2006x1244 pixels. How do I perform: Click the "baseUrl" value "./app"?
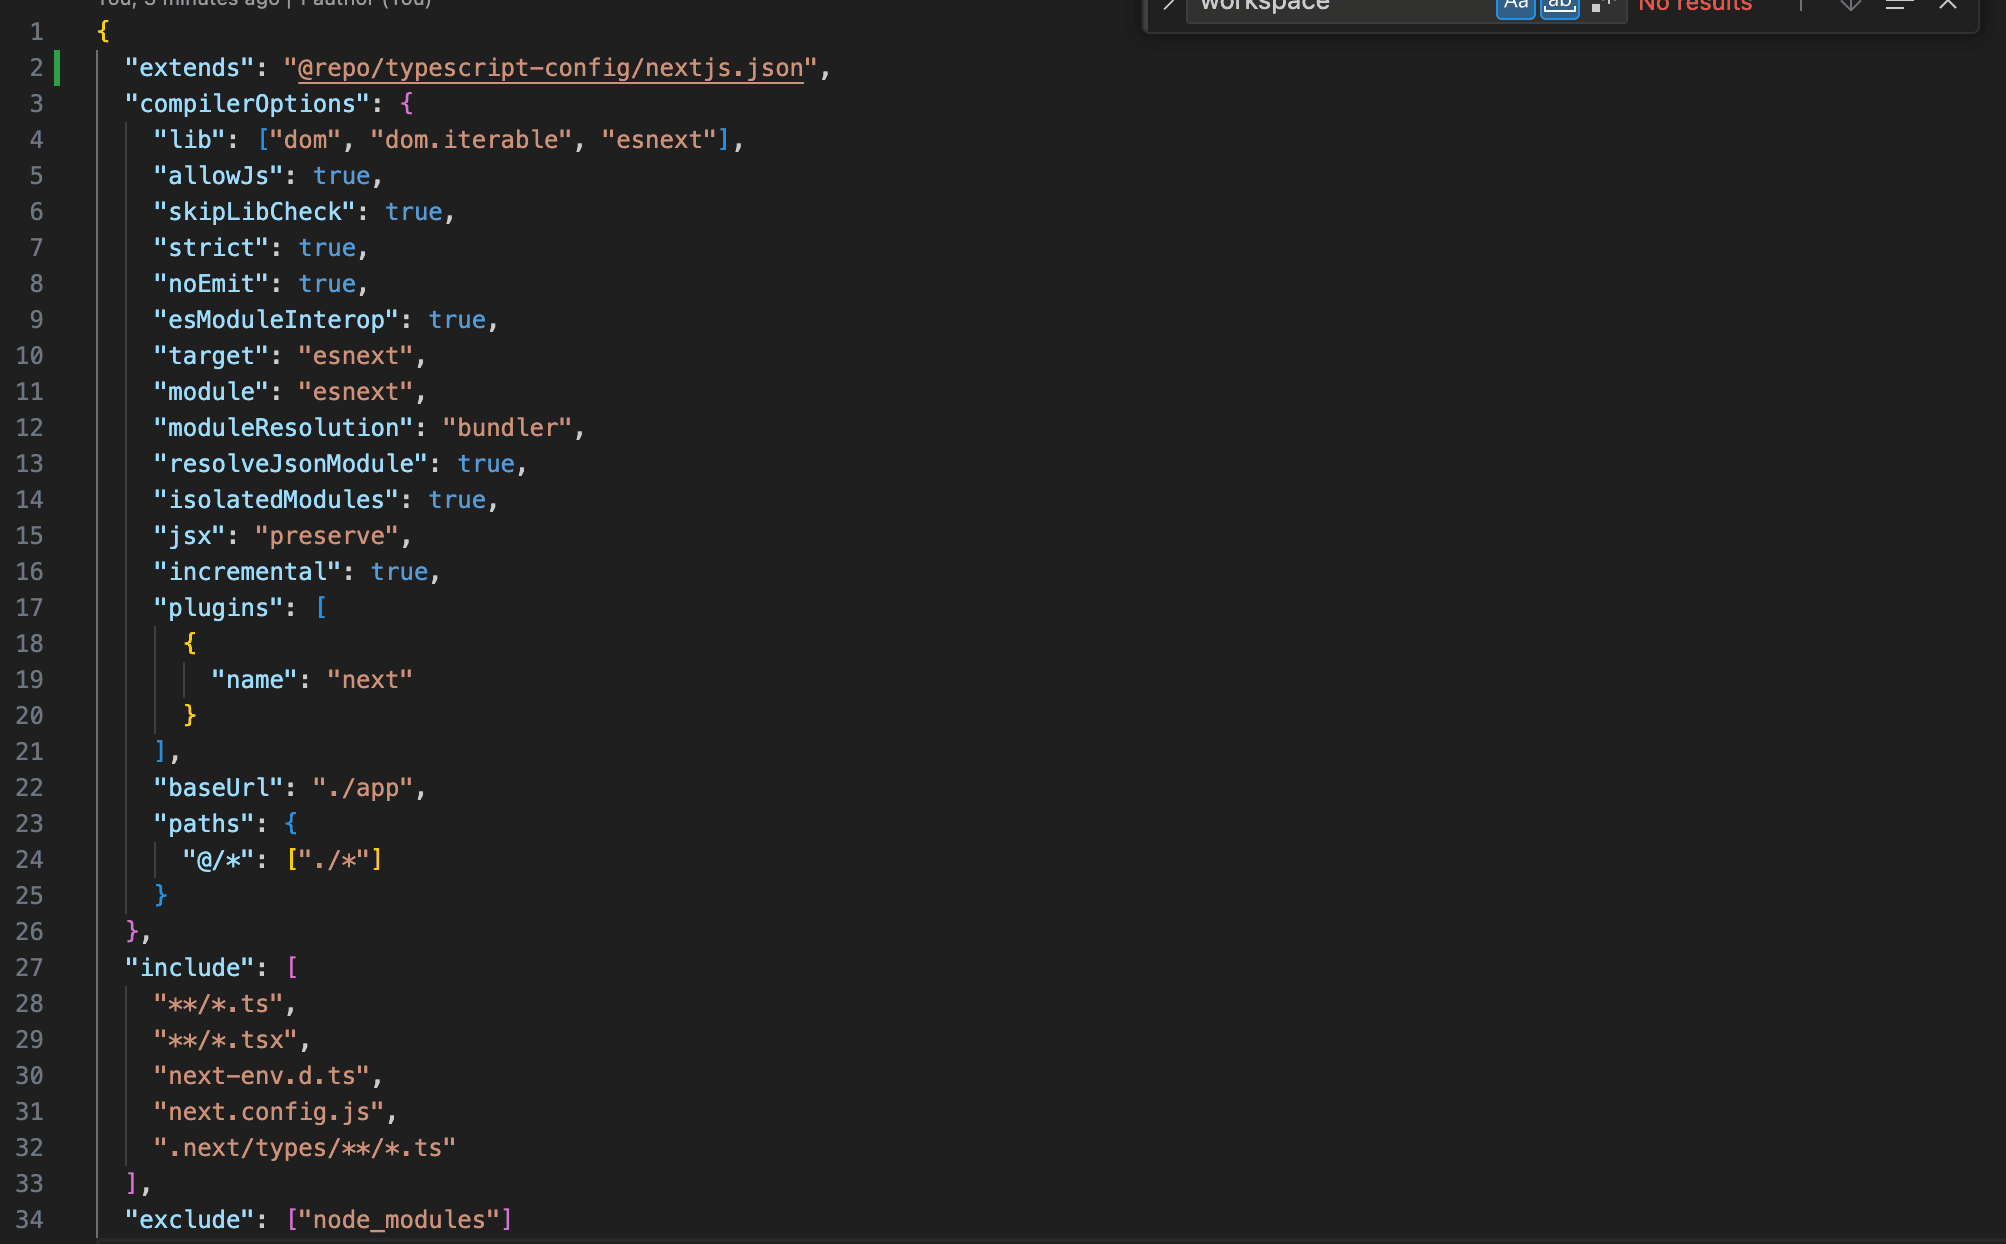(362, 788)
